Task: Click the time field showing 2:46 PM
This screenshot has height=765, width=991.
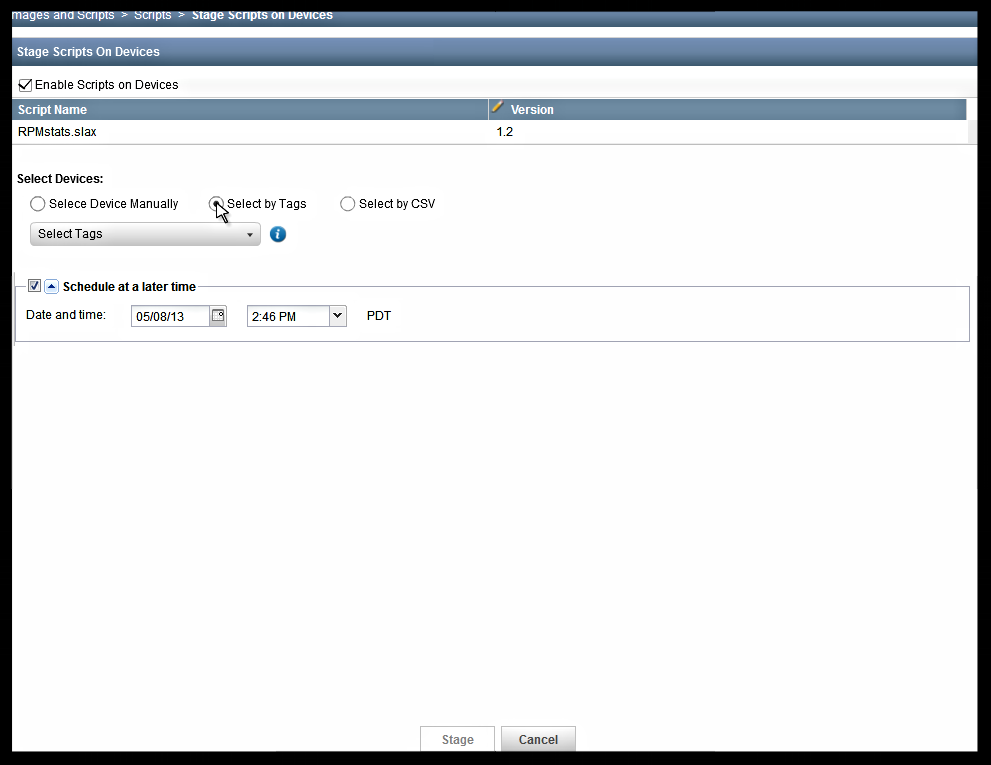Action: coord(288,316)
